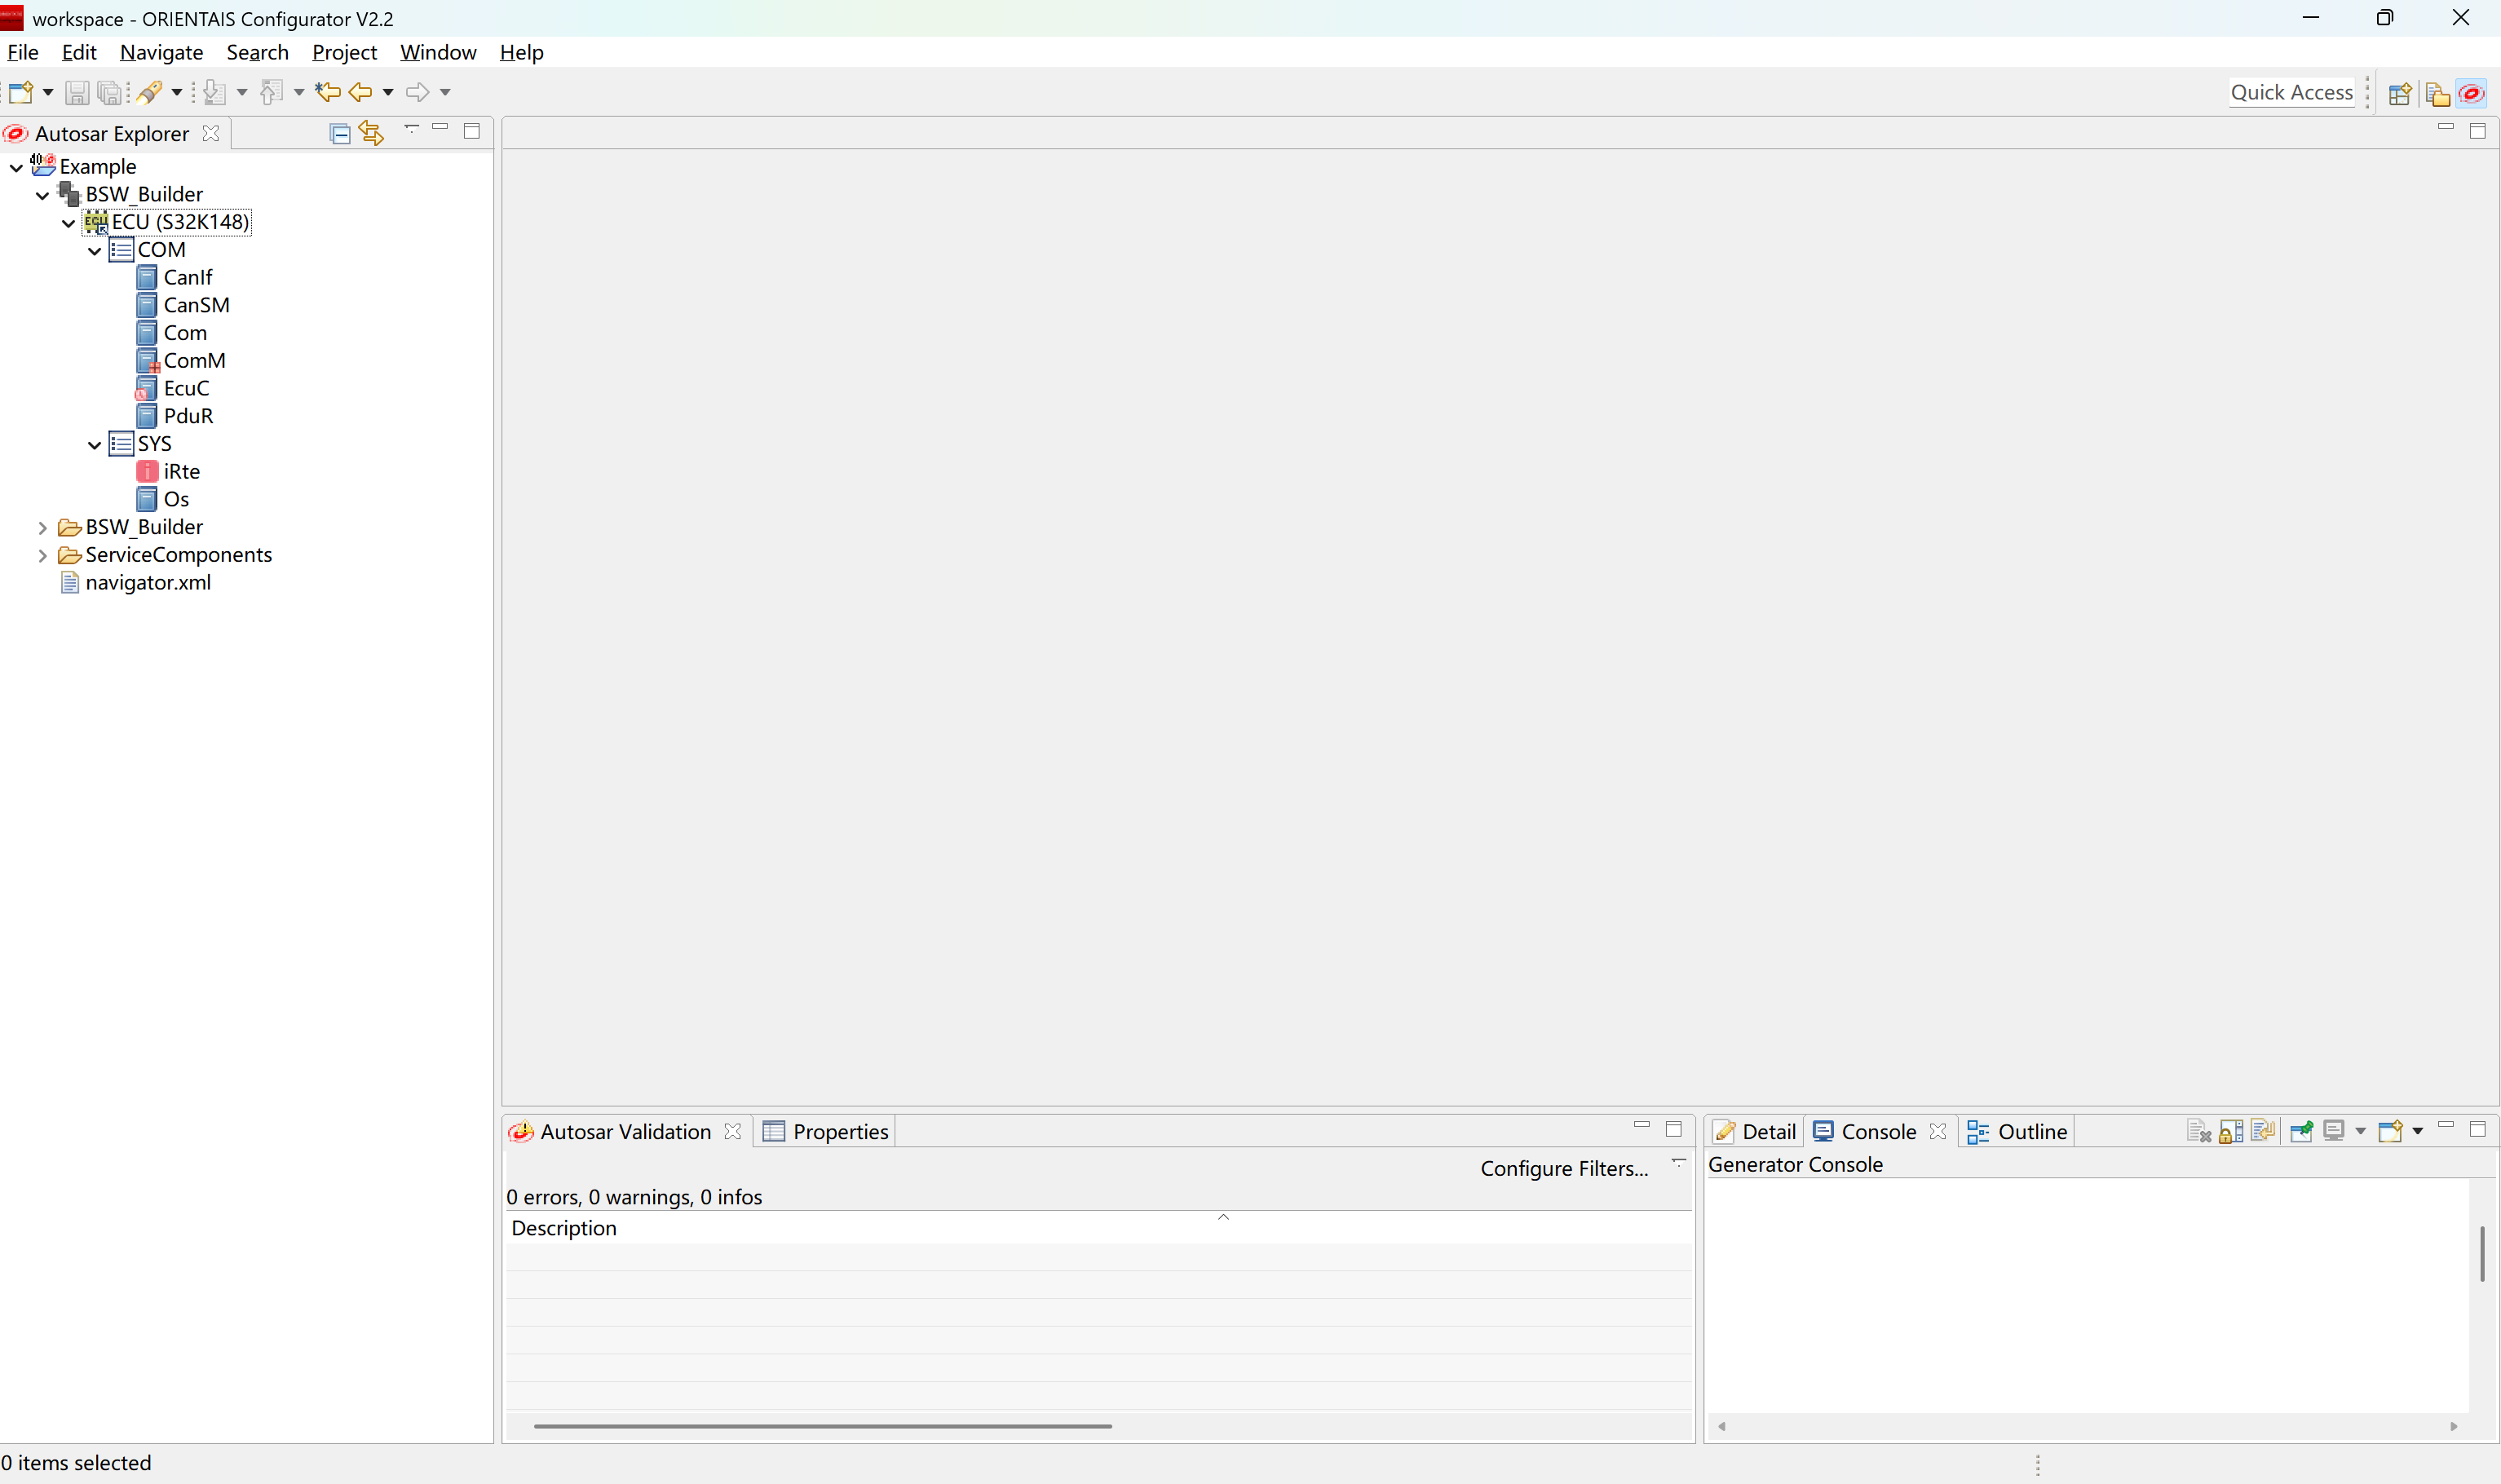
Task: Click Link with Editor double-arrow icon
Action: [372, 133]
